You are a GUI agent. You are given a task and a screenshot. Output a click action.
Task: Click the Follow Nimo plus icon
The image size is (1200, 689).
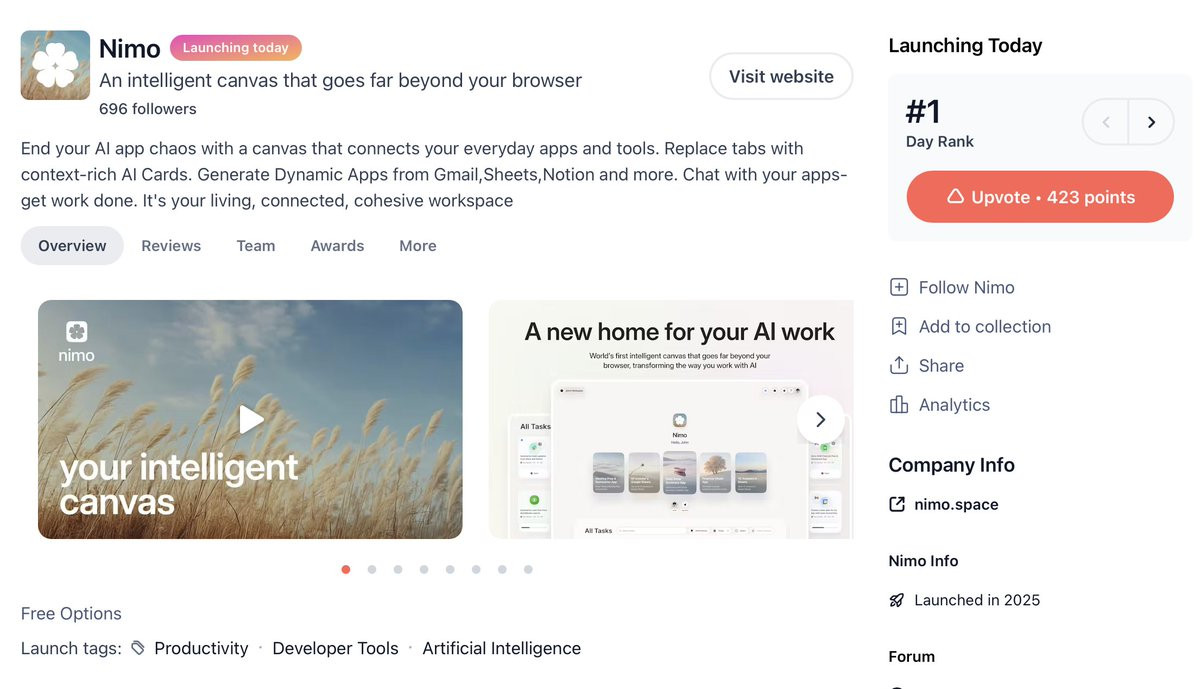click(x=899, y=287)
